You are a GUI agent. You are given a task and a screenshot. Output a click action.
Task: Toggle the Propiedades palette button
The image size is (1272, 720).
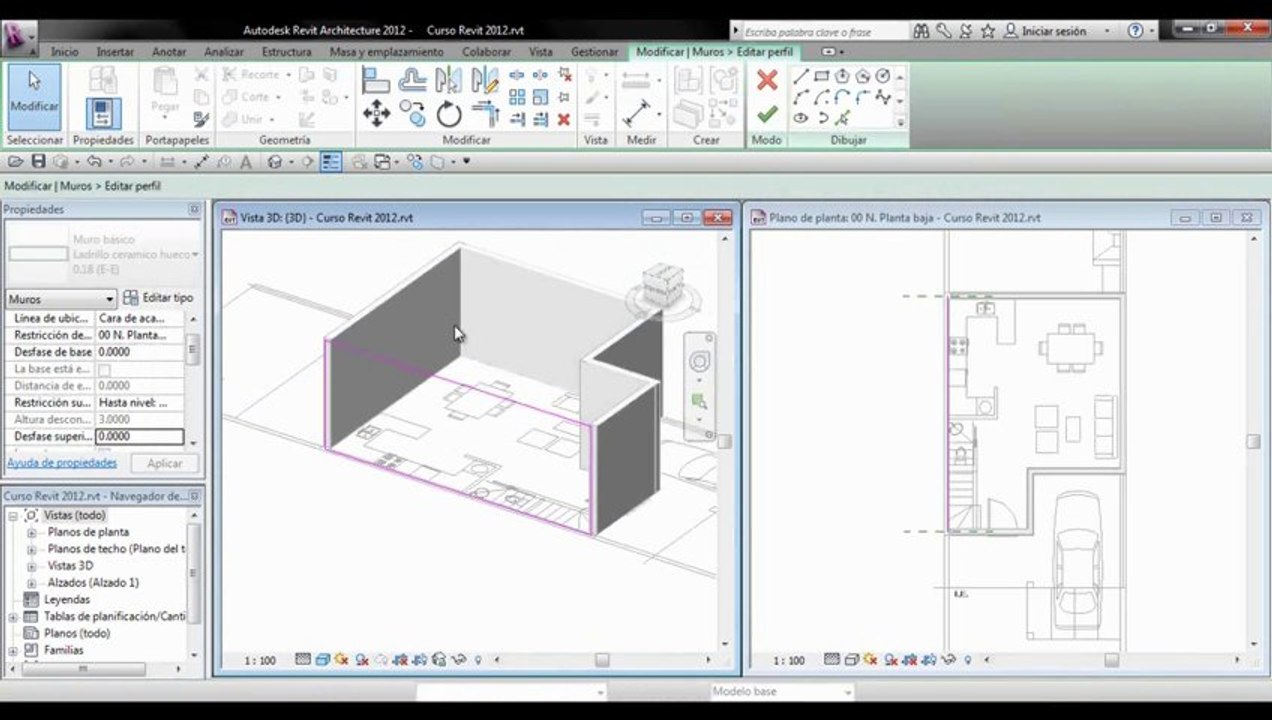point(103,114)
